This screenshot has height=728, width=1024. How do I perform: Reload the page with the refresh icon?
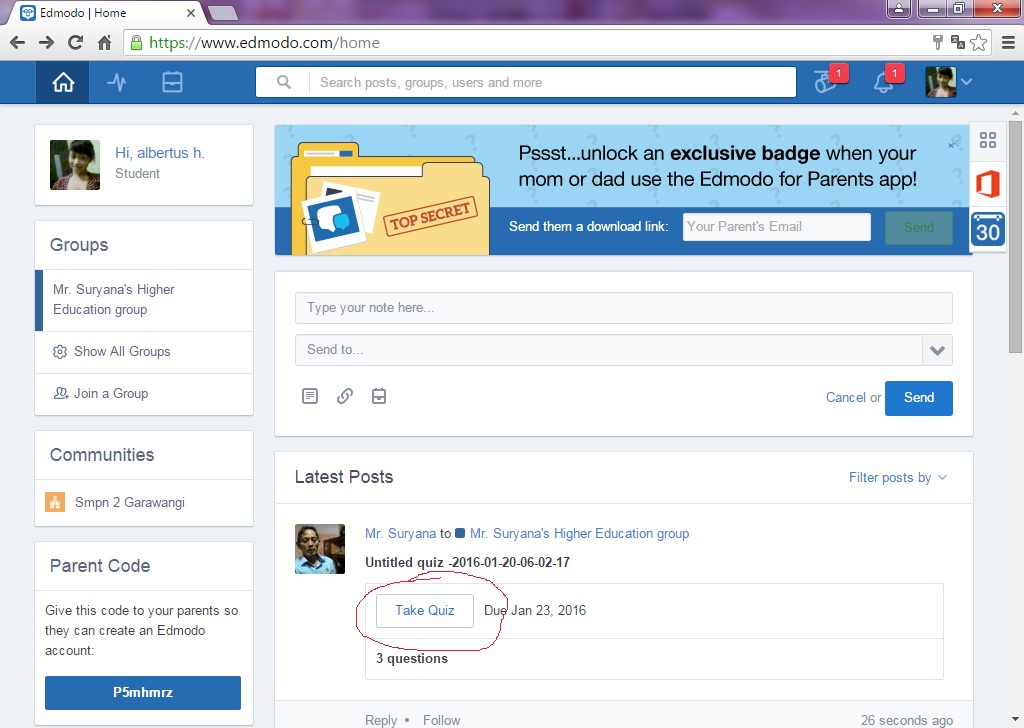pos(76,42)
